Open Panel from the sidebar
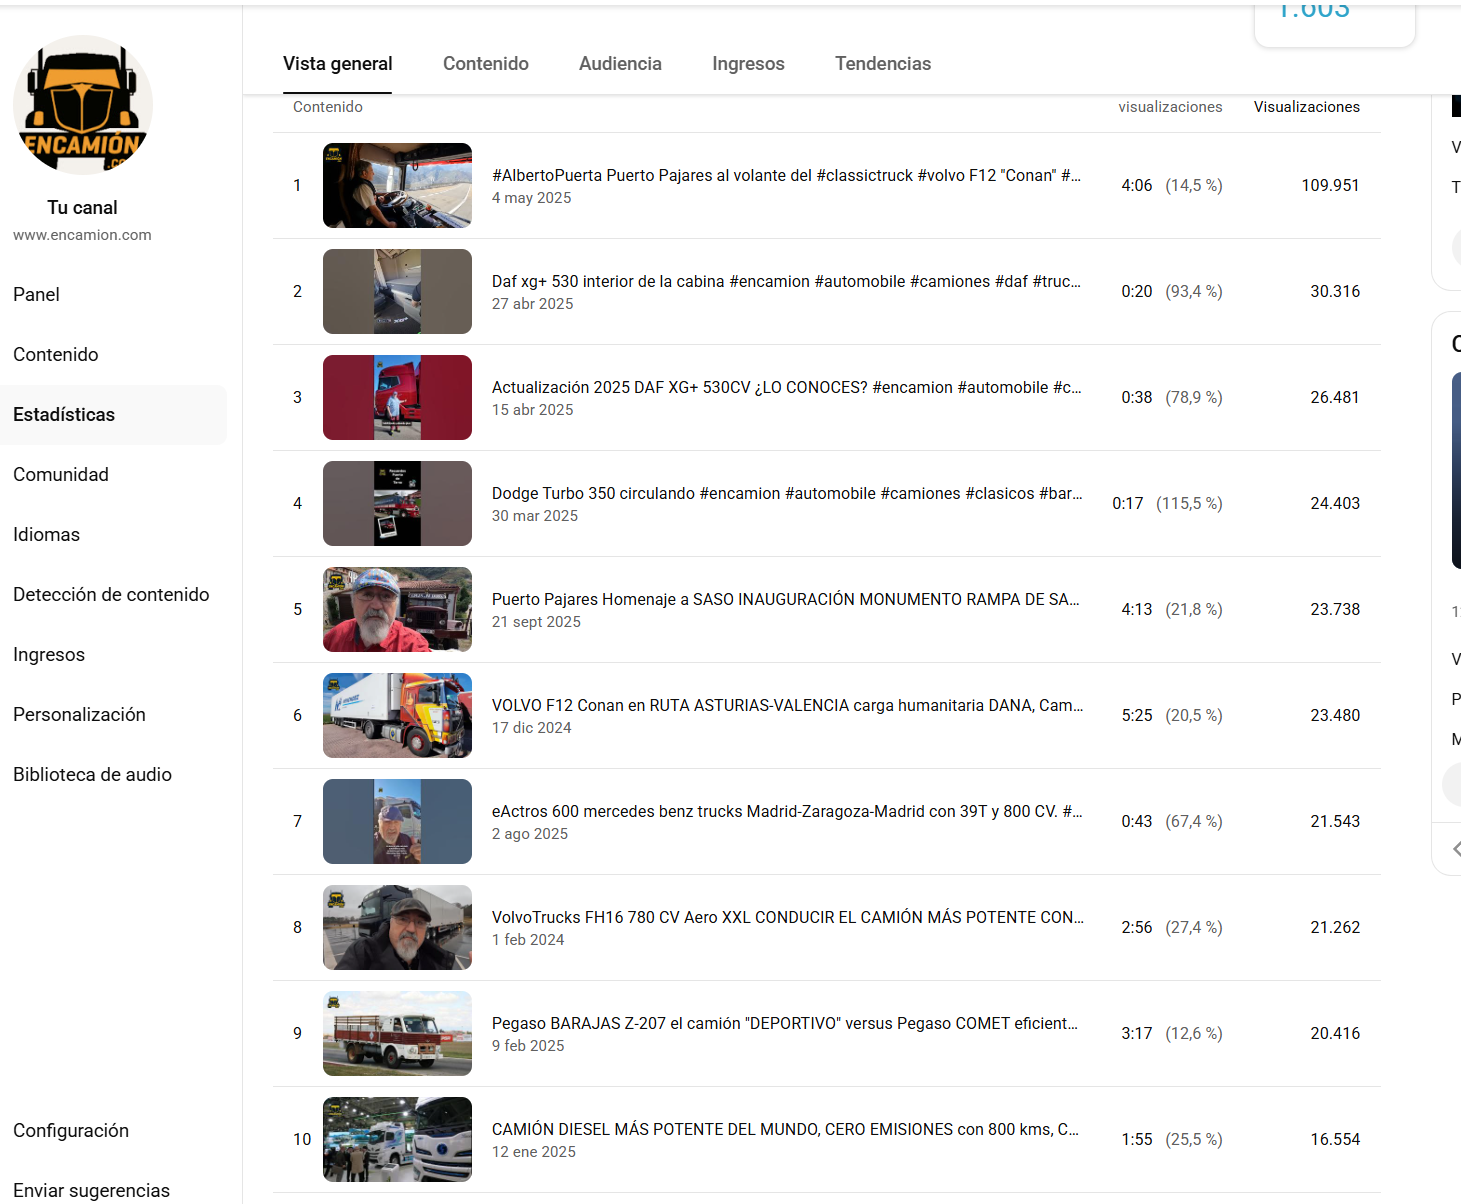 [x=36, y=294]
